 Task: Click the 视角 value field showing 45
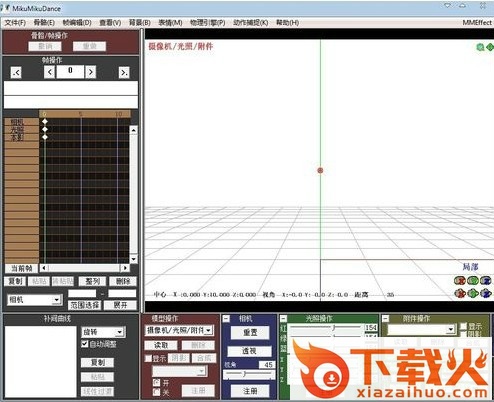pos(267,365)
